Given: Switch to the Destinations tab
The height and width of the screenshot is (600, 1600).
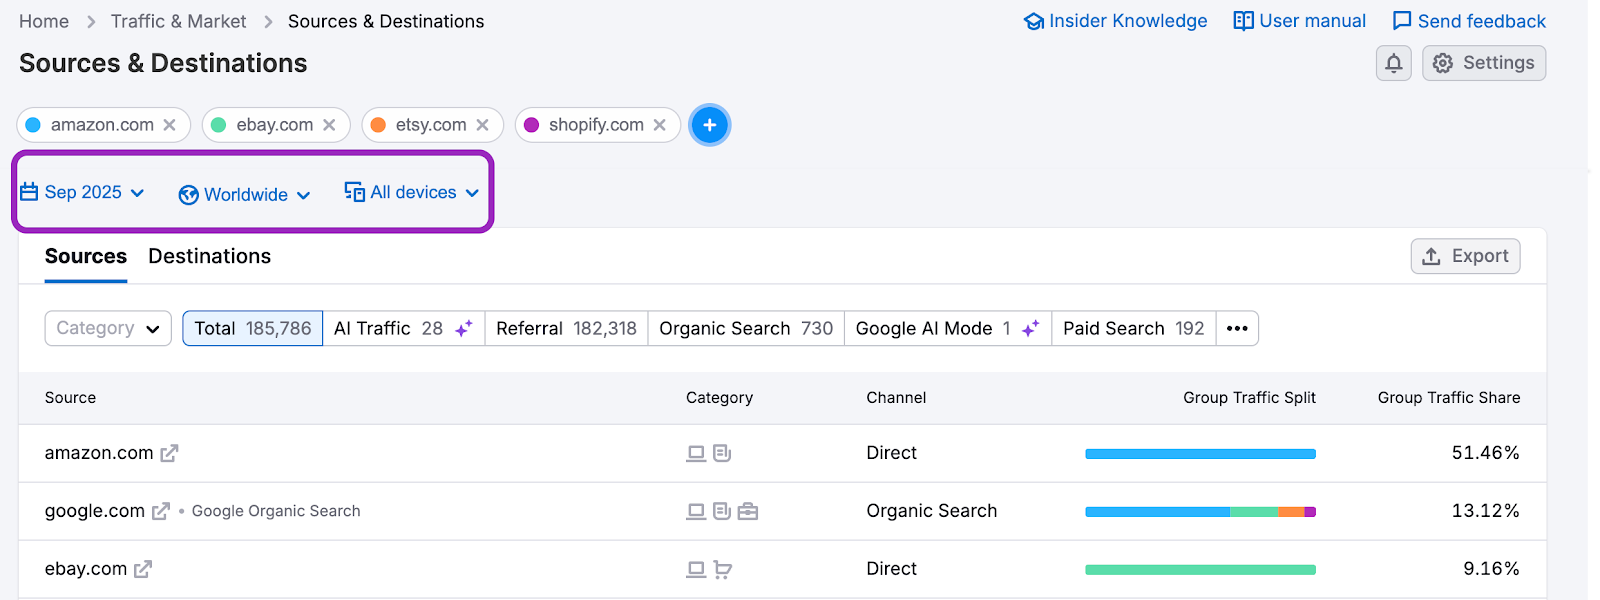Looking at the screenshot, I should click(x=209, y=256).
